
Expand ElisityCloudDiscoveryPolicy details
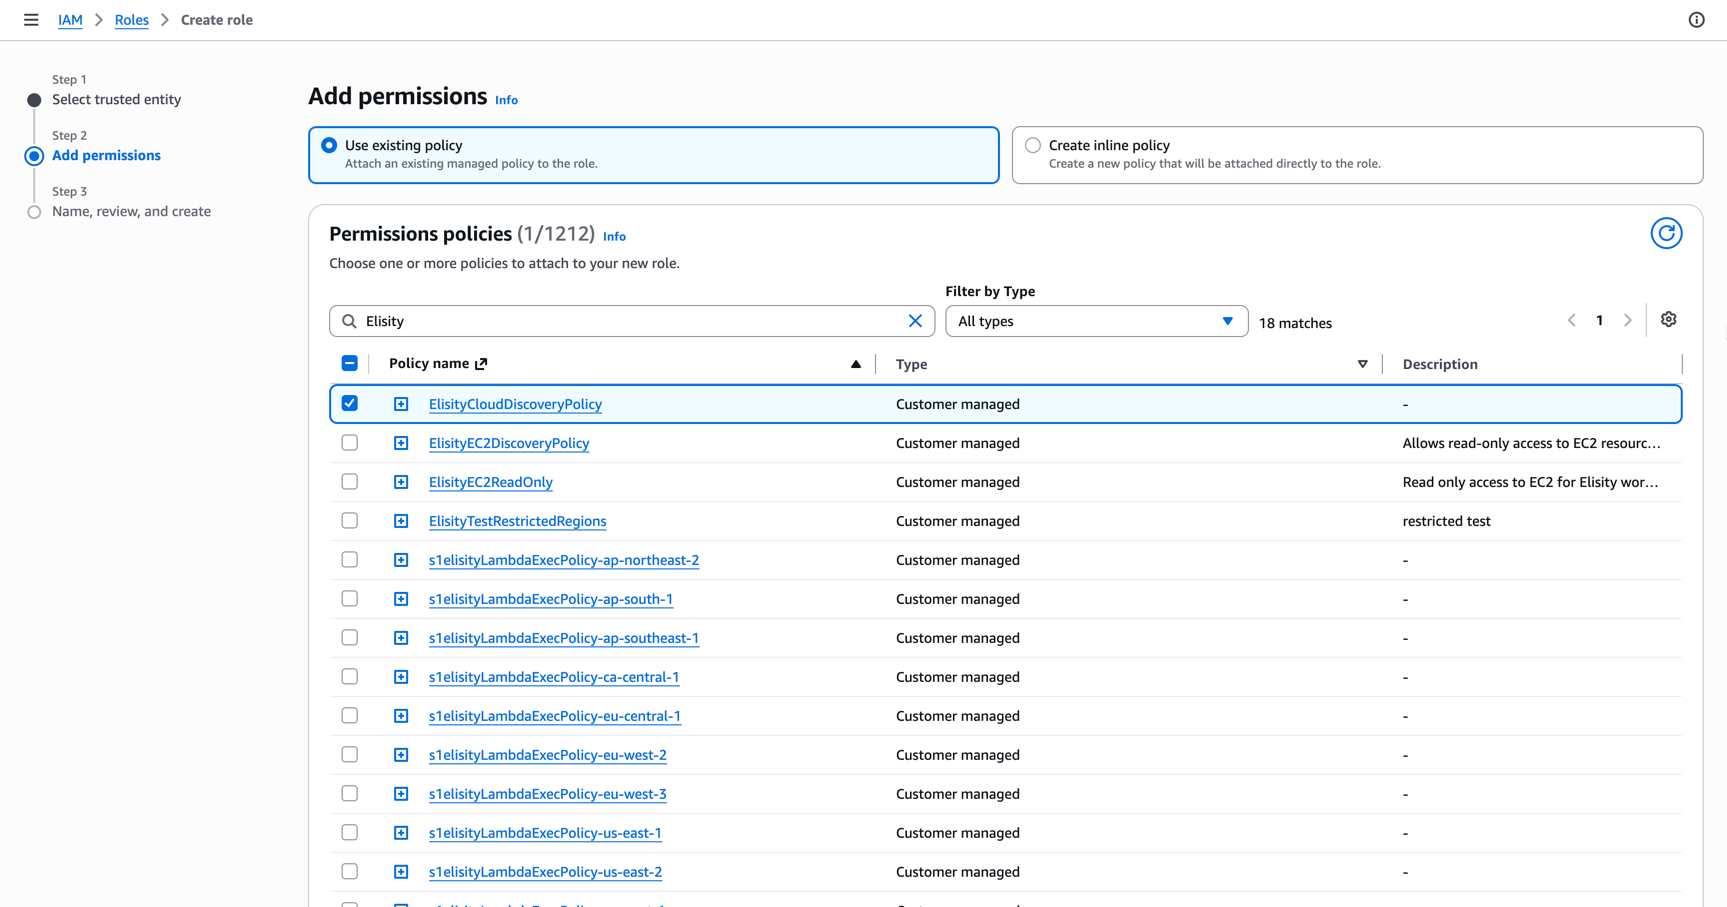coord(401,404)
